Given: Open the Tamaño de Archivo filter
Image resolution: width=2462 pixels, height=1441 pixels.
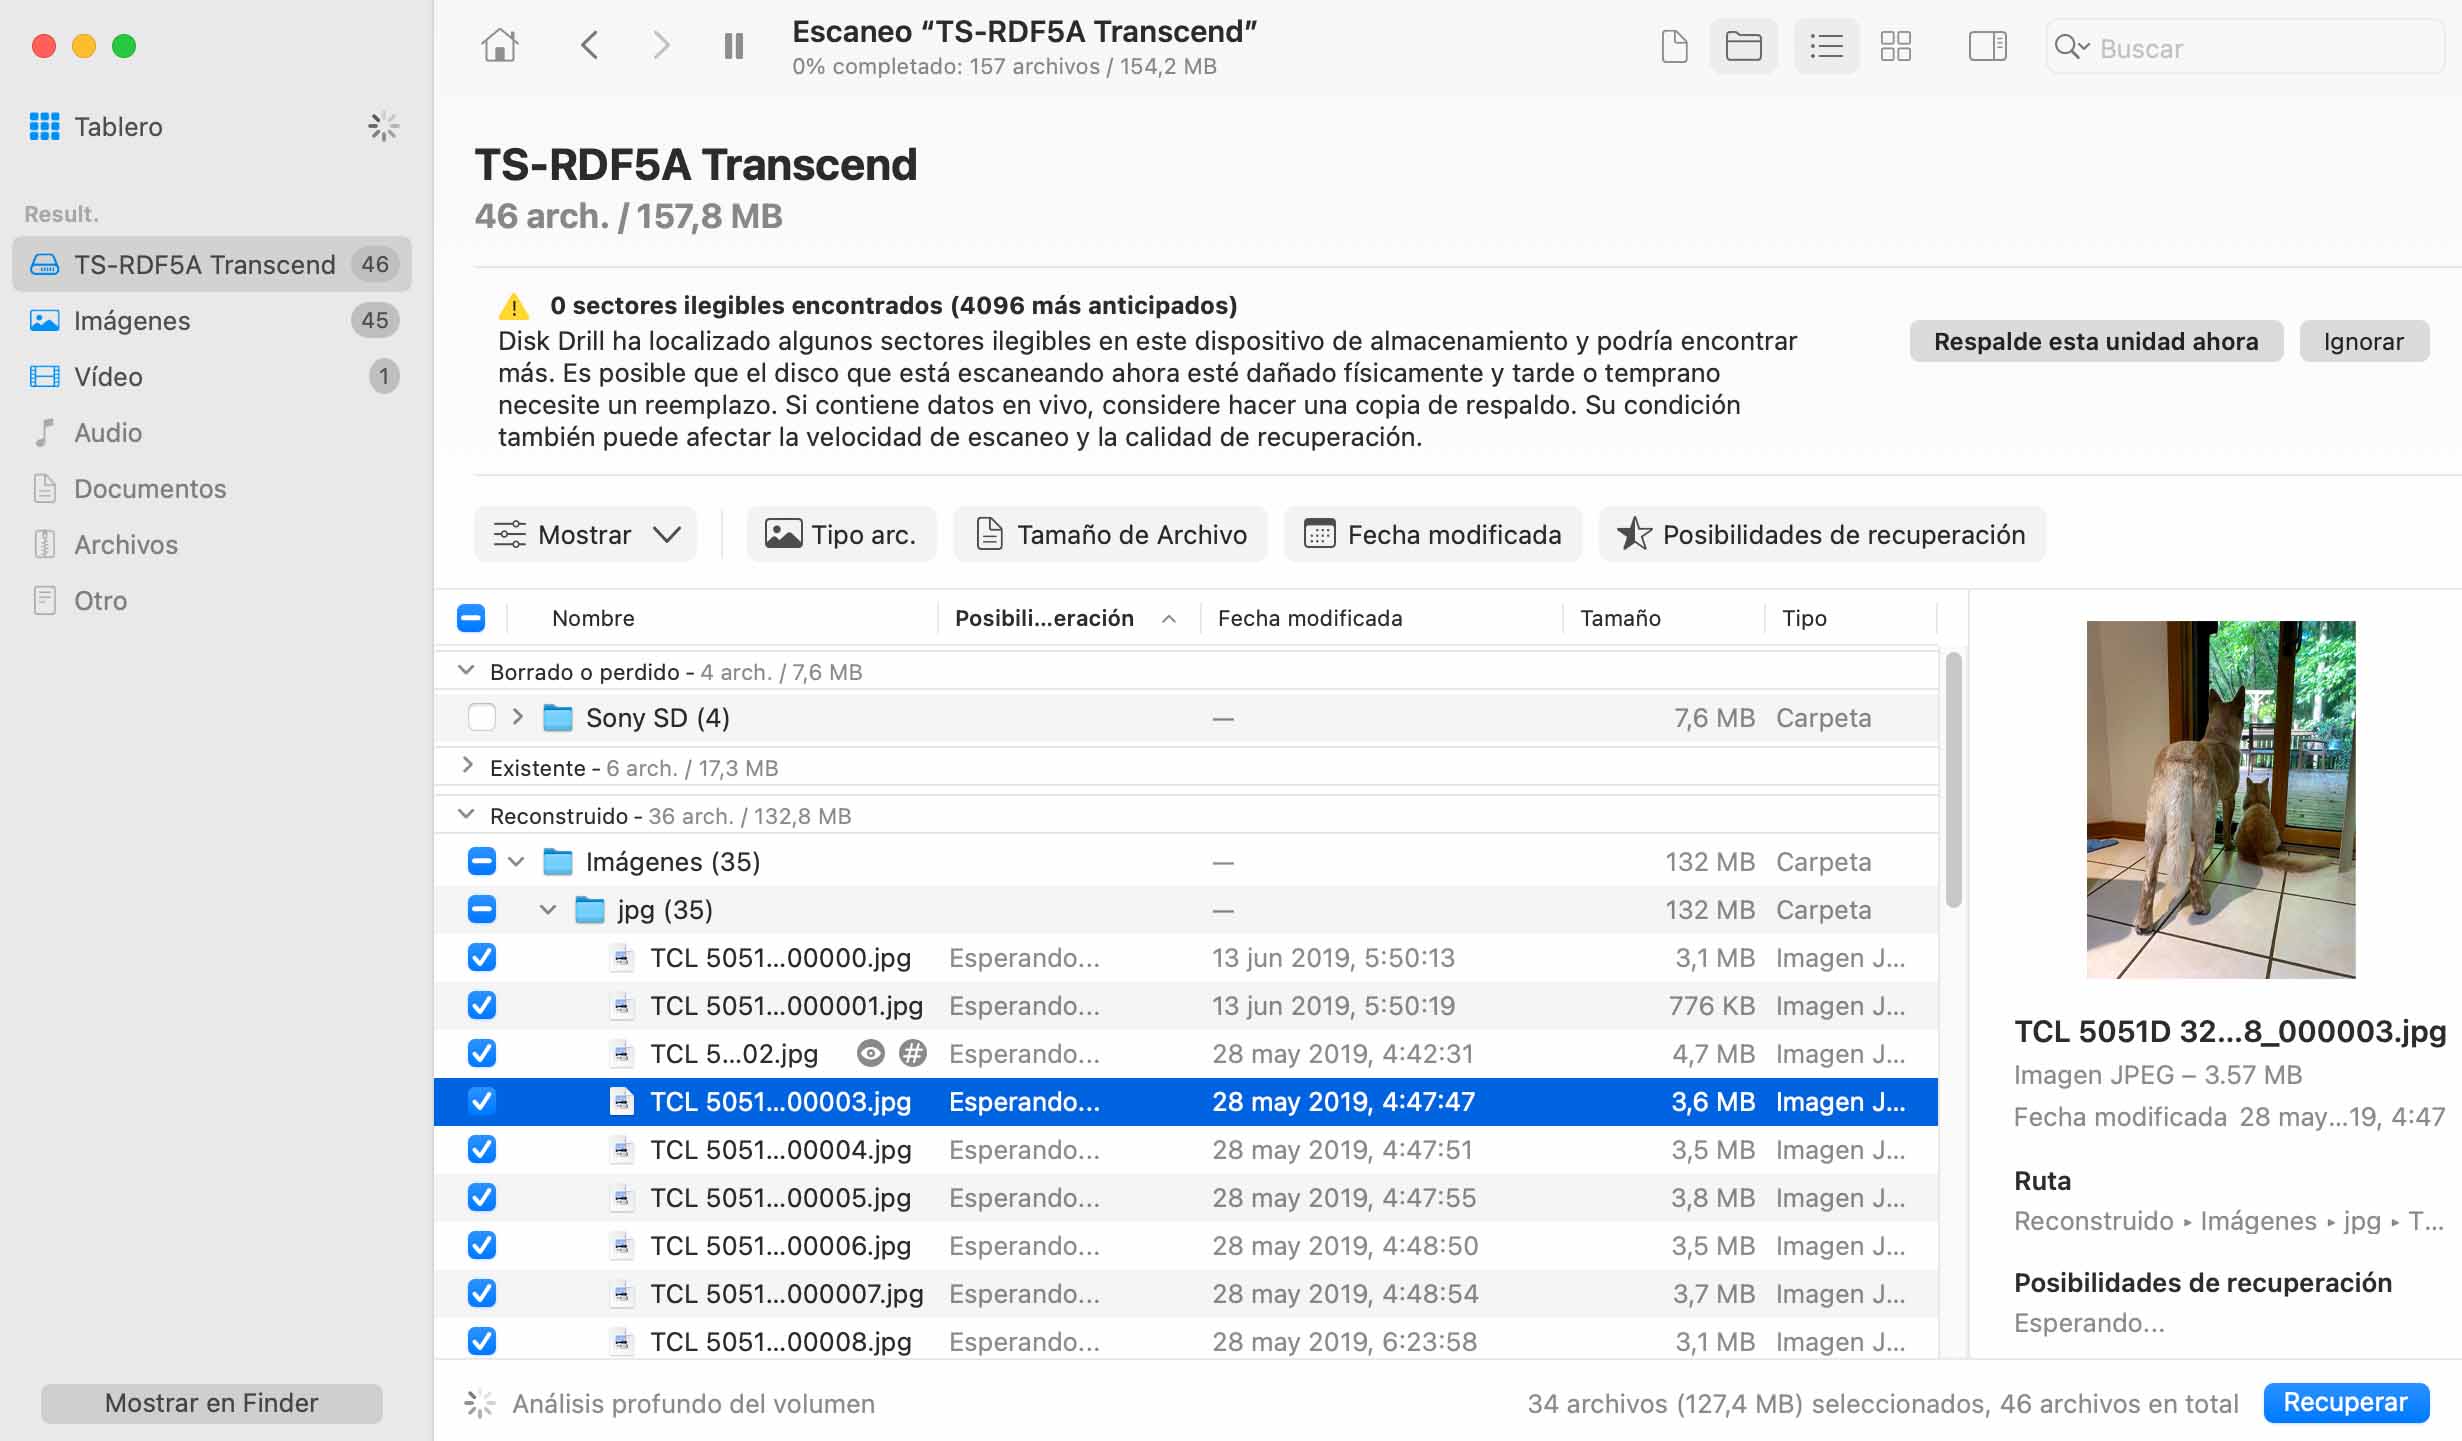Looking at the screenshot, I should pos(1111,534).
